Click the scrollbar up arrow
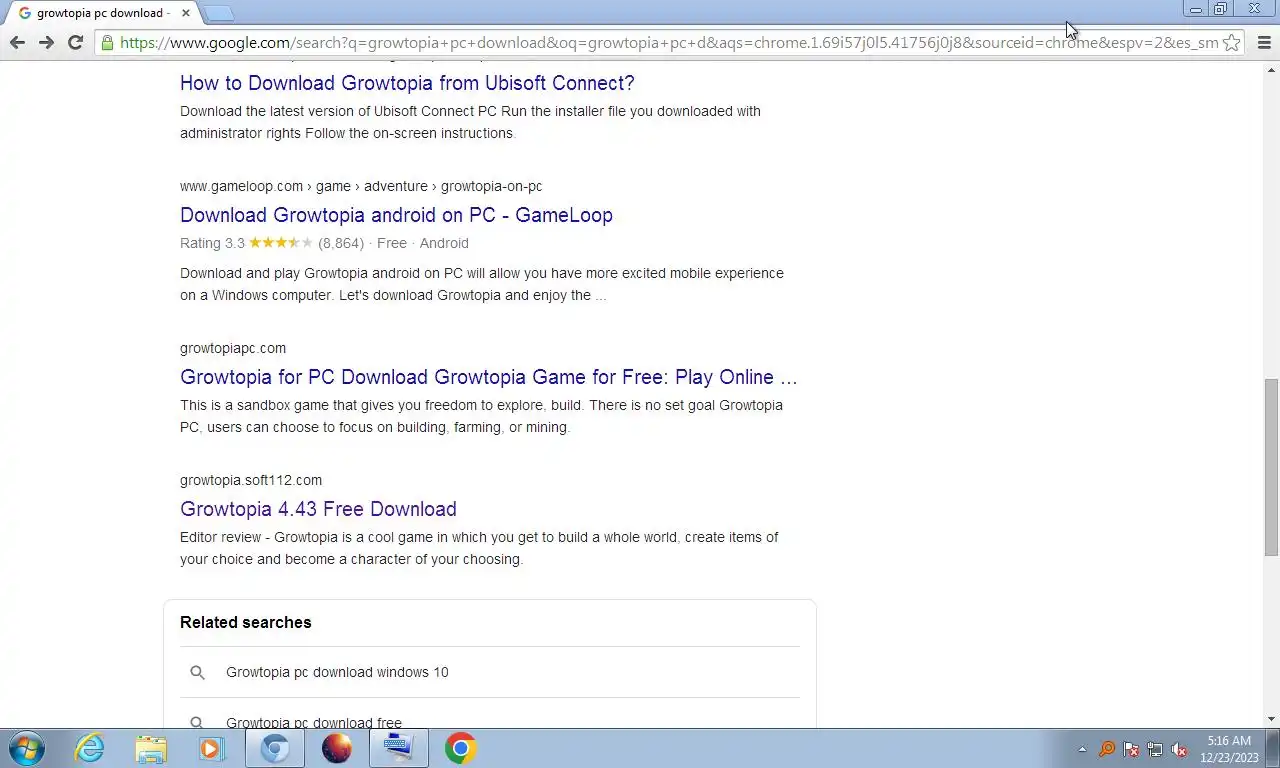1280x768 pixels. (x=1272, y=69)
